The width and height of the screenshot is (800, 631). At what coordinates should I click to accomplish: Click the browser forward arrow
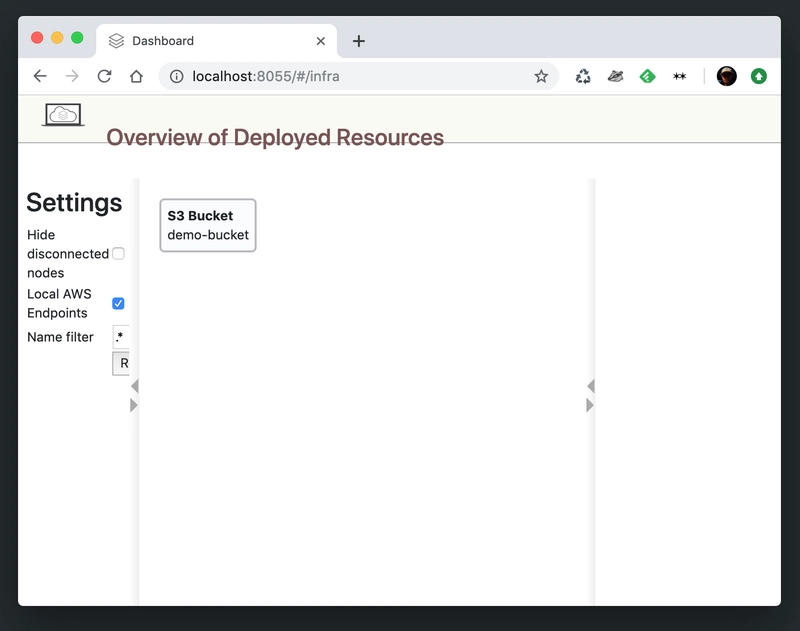72,77
